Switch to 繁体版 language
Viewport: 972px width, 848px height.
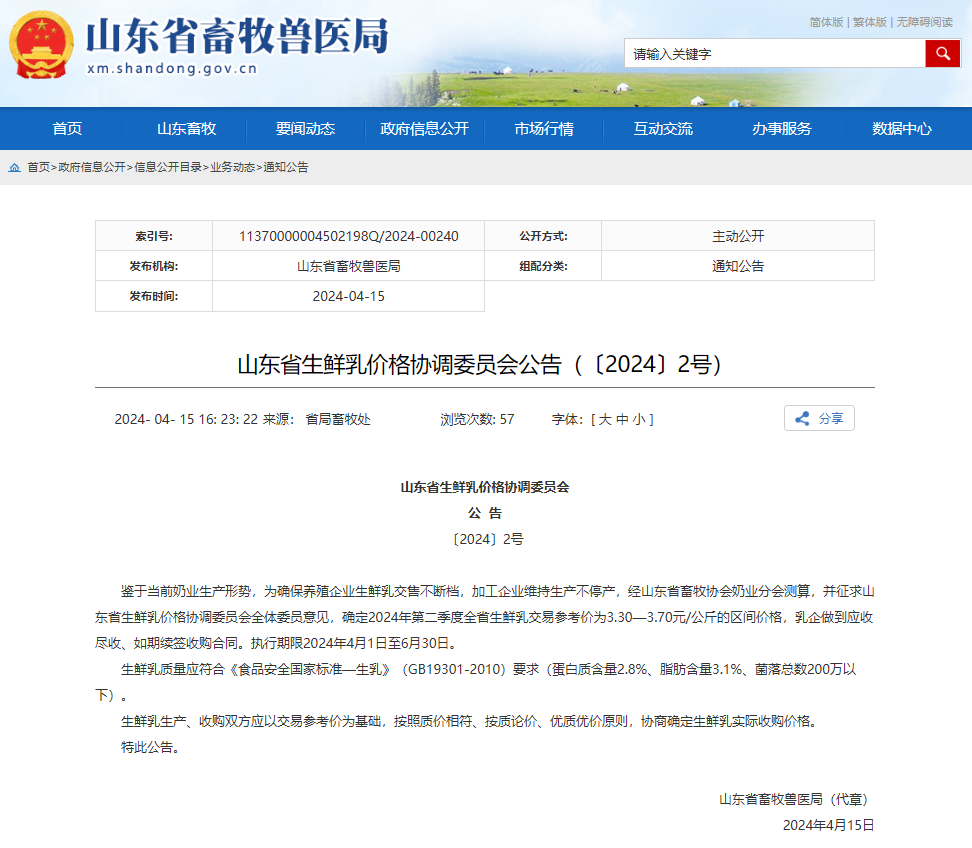(x=869, y=22)
